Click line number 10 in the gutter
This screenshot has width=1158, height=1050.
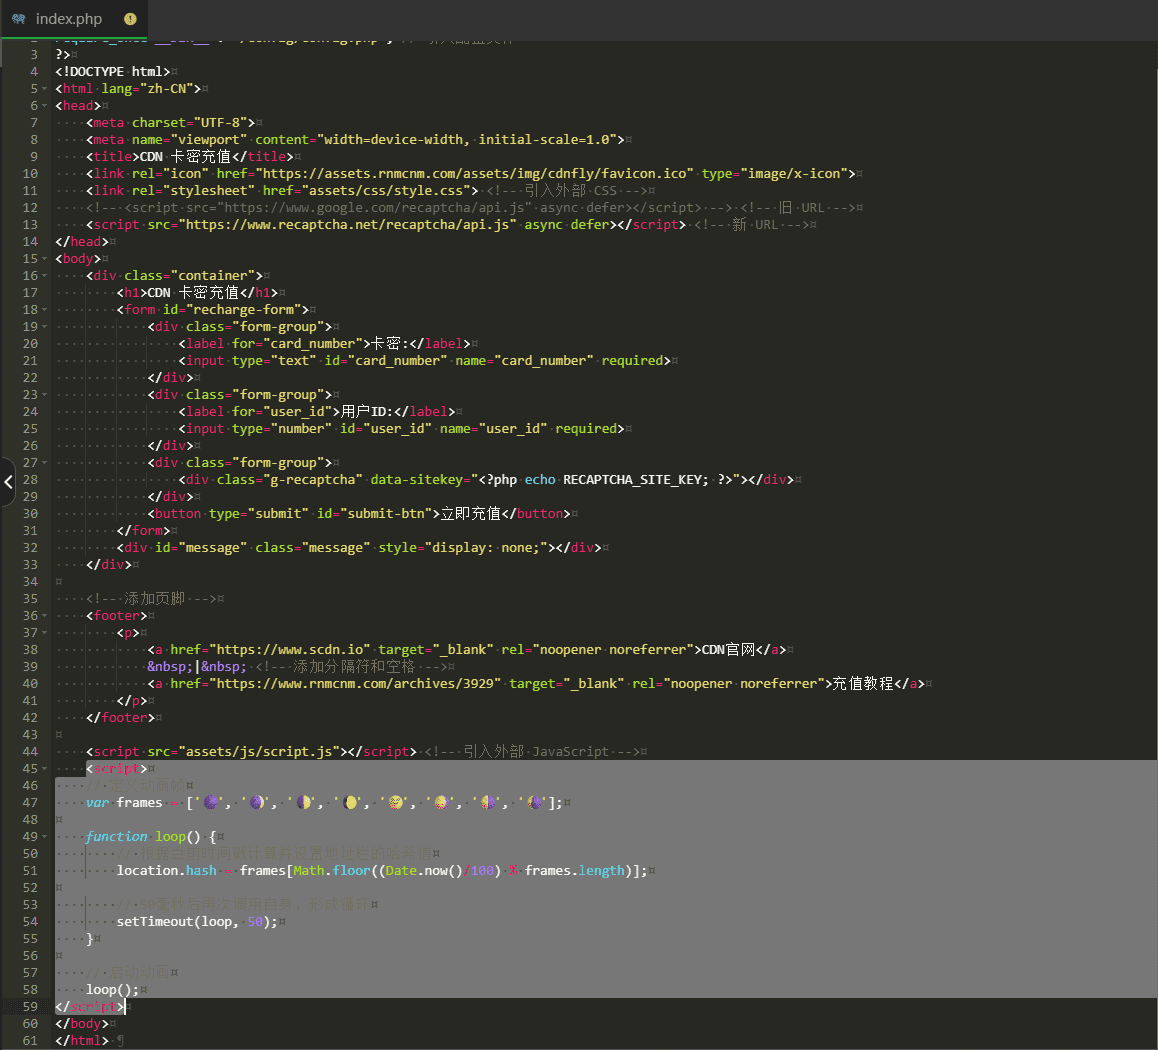point(30,174)
